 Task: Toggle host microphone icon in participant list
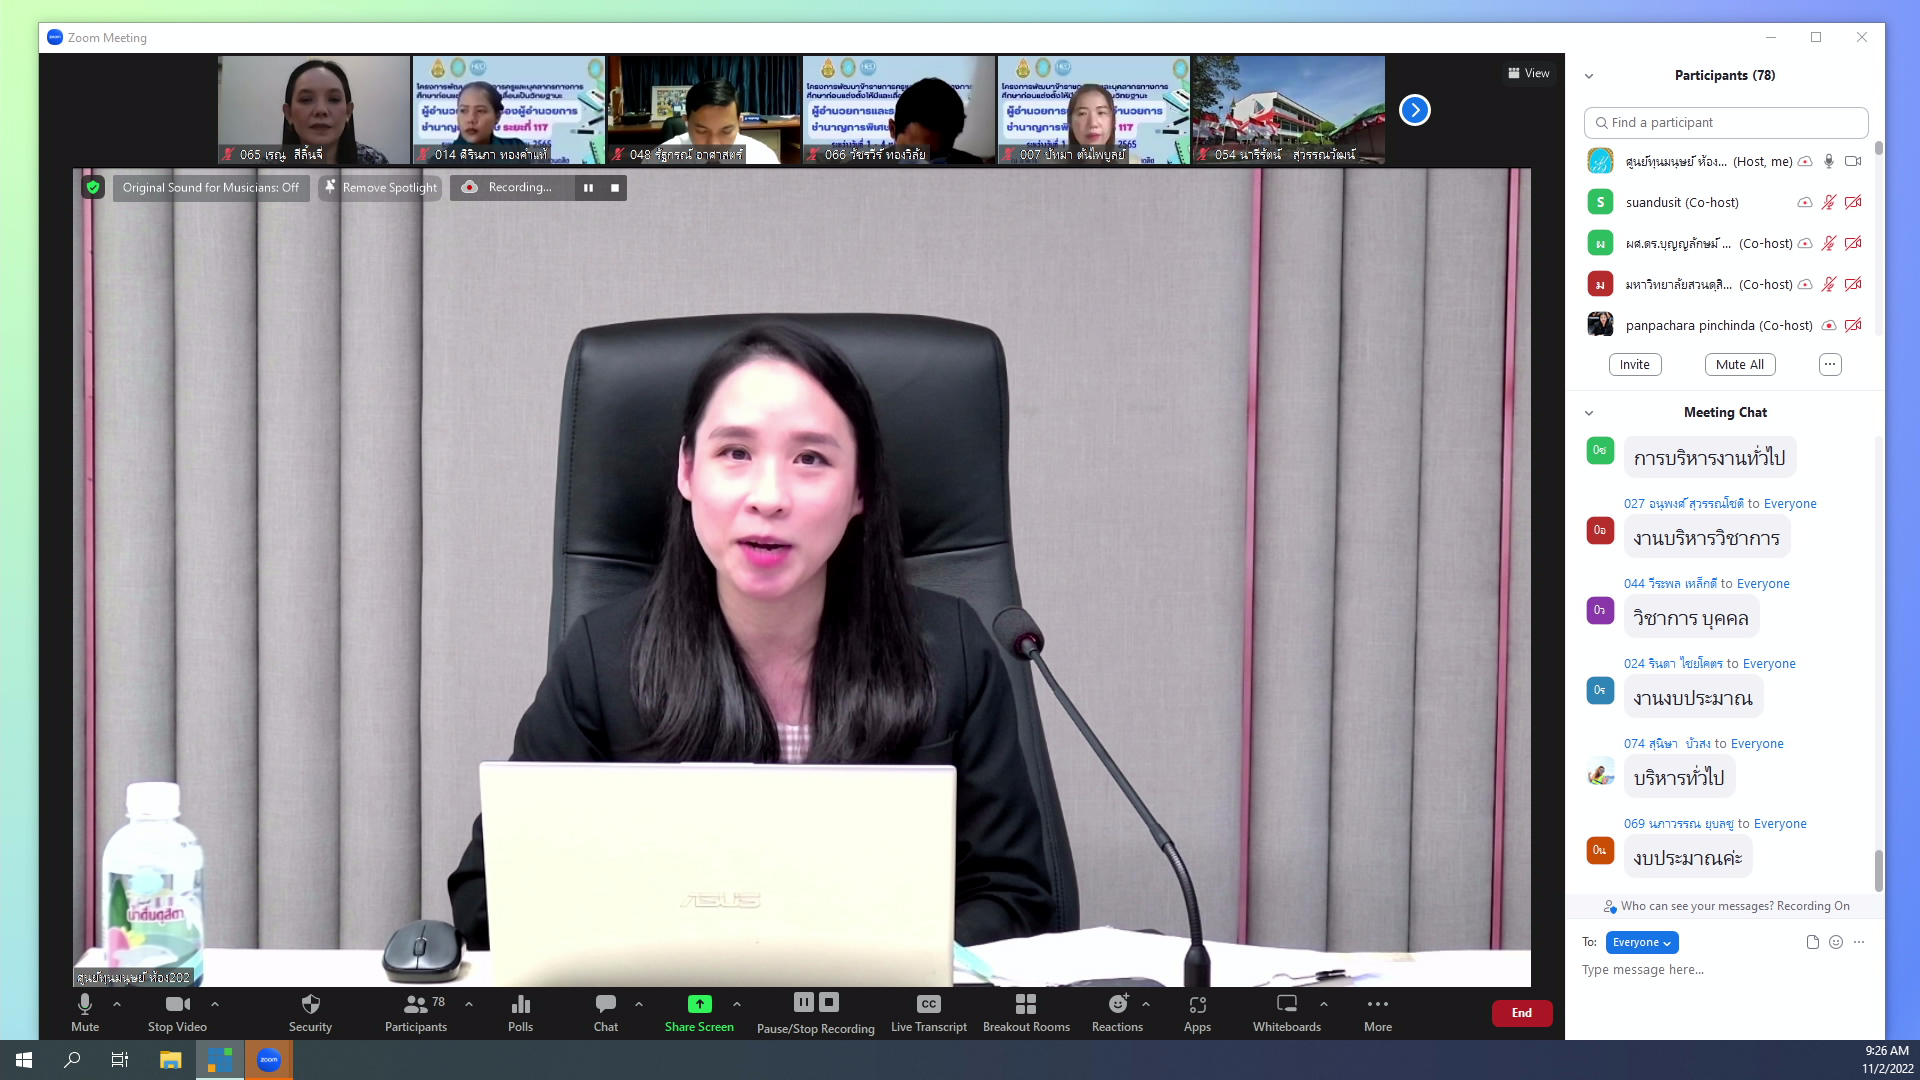point(1828,161)
